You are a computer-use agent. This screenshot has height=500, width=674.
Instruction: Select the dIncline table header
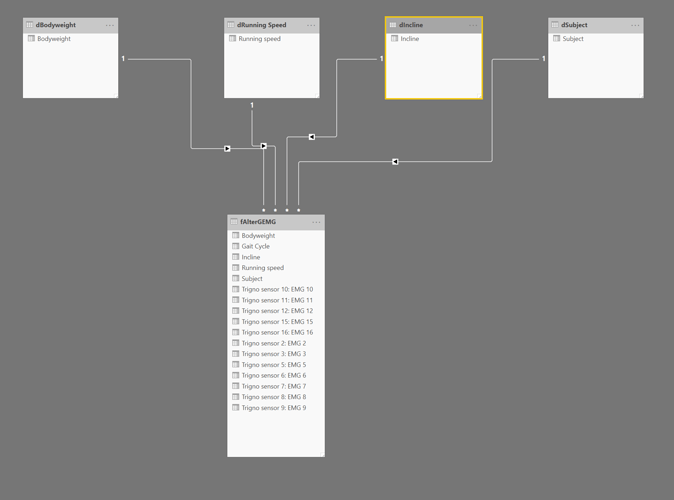coord(434,25)
